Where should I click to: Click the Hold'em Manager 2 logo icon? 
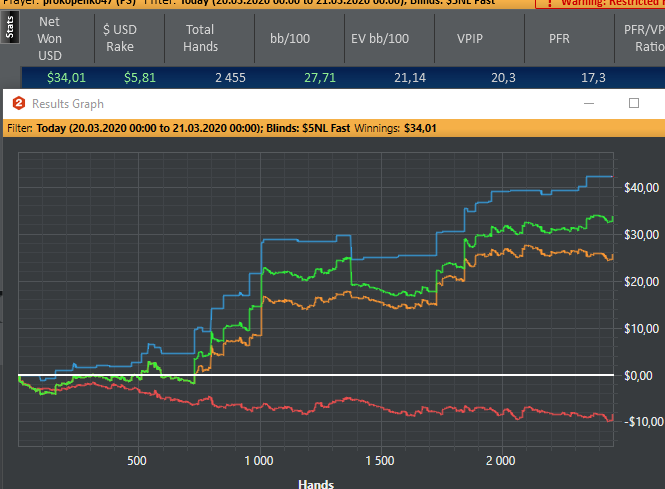[19, 103]
